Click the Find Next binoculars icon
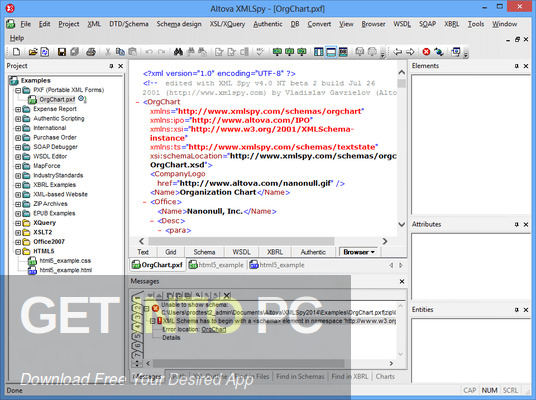Viewport: 536px width, 400px height. pyautogui.click(x=190, y=52)
